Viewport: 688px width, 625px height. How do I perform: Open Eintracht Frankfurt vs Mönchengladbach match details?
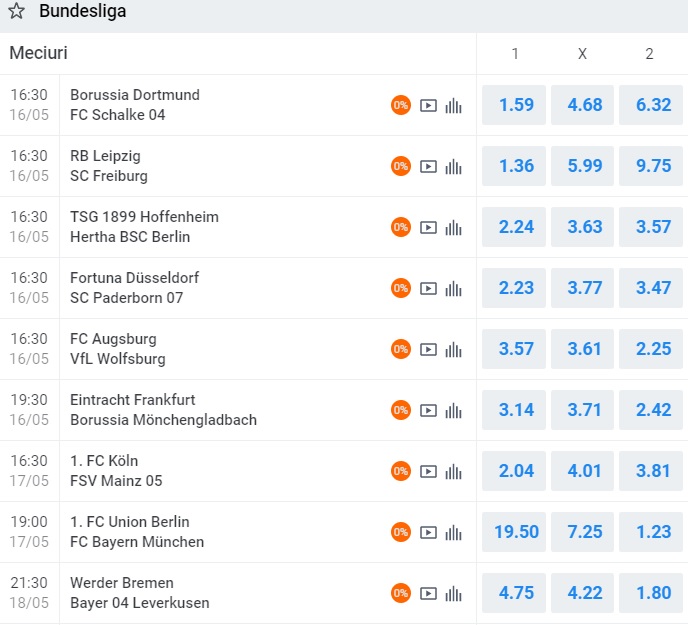(163, 410)
